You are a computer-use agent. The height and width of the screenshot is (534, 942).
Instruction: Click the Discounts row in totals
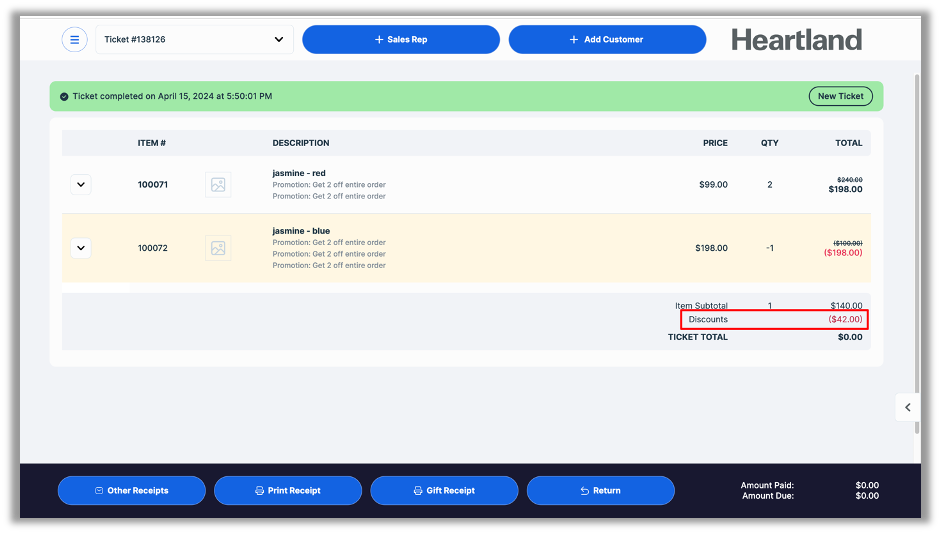[774, 320]
